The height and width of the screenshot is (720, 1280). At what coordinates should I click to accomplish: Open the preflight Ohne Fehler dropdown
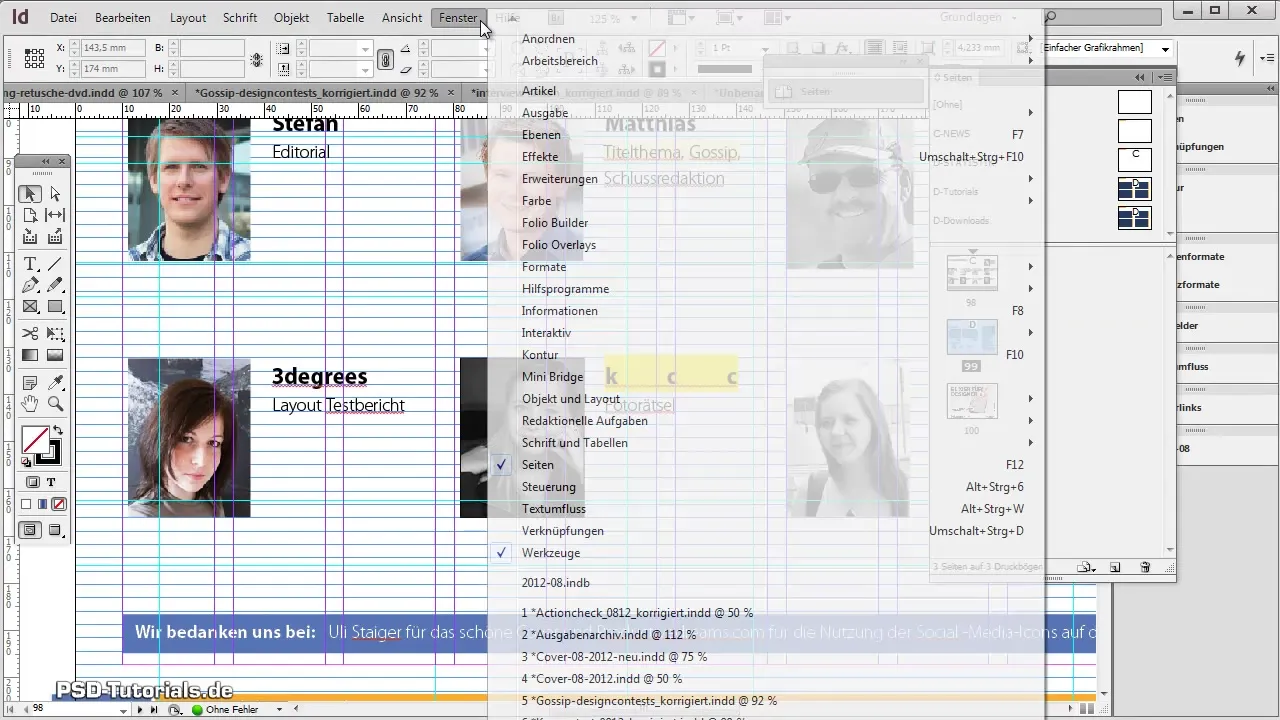(x=280, y=709)
